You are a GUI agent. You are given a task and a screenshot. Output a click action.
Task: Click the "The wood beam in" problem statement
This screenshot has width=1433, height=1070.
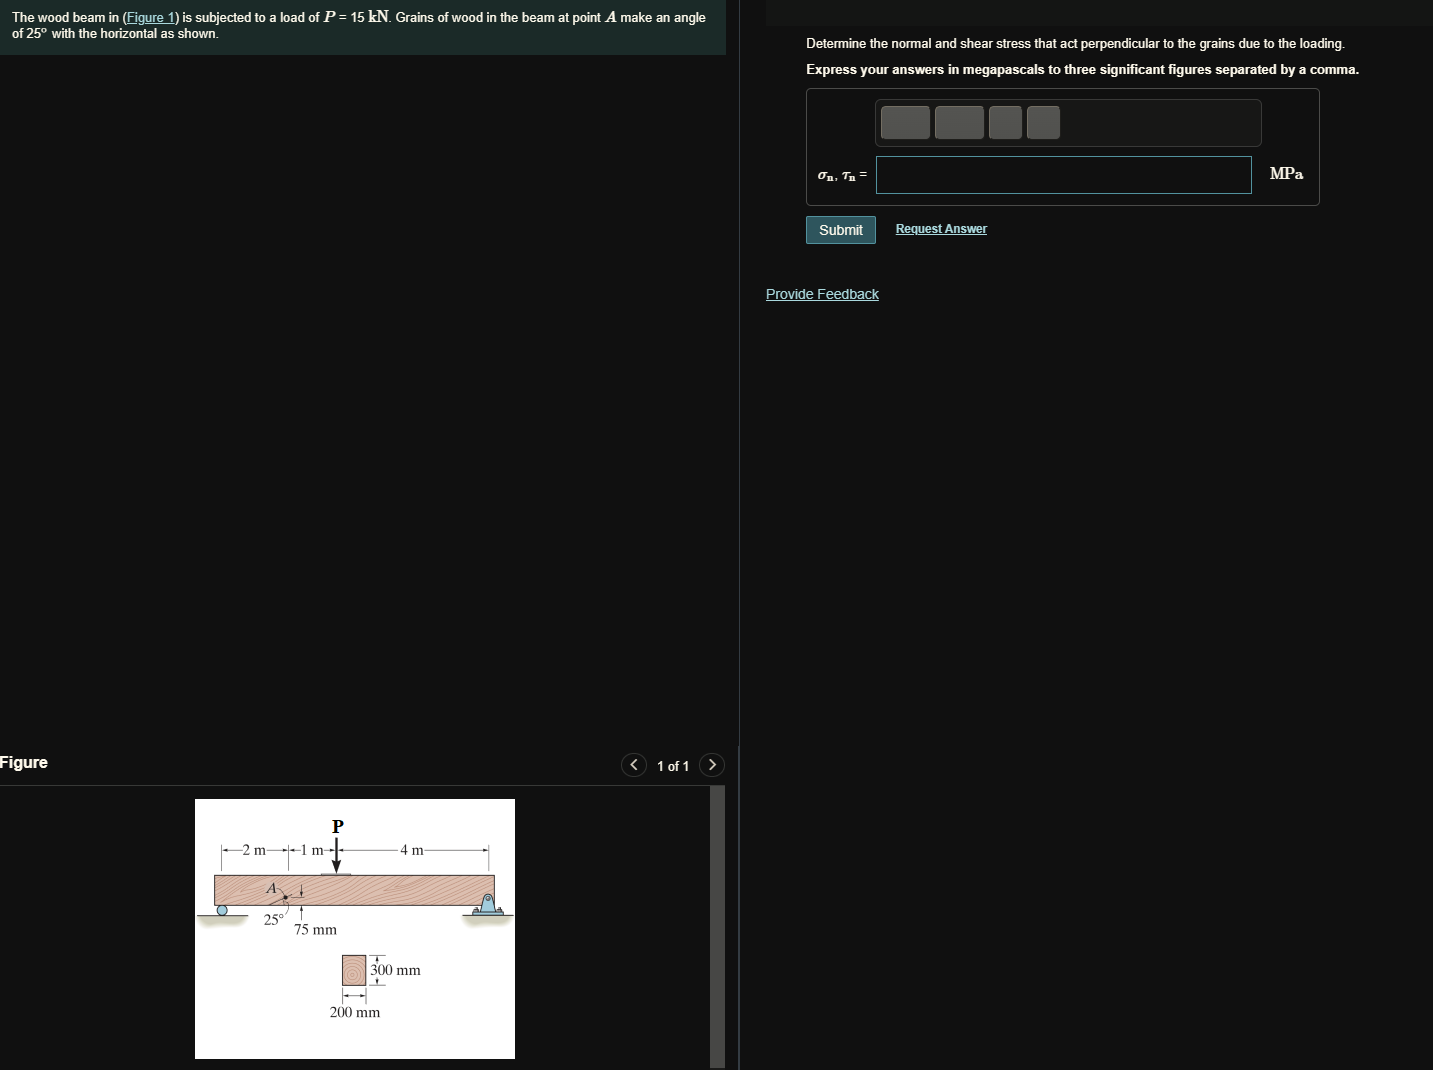(x=359, y=25)
